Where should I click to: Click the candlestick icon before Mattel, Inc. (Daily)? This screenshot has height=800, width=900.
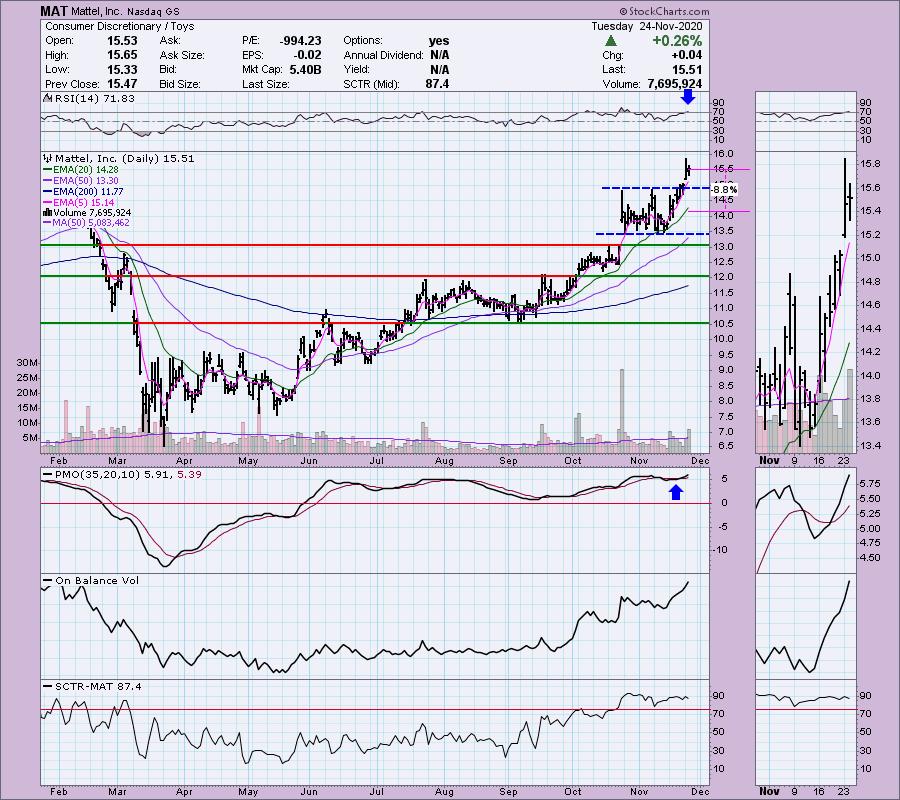coord(48,158)
